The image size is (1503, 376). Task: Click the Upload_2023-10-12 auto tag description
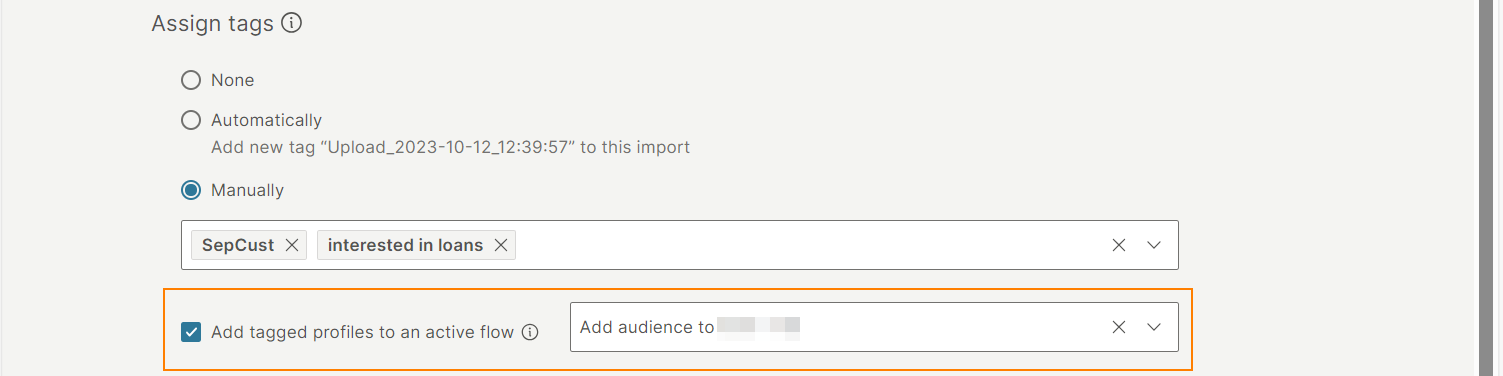[450, 147]
